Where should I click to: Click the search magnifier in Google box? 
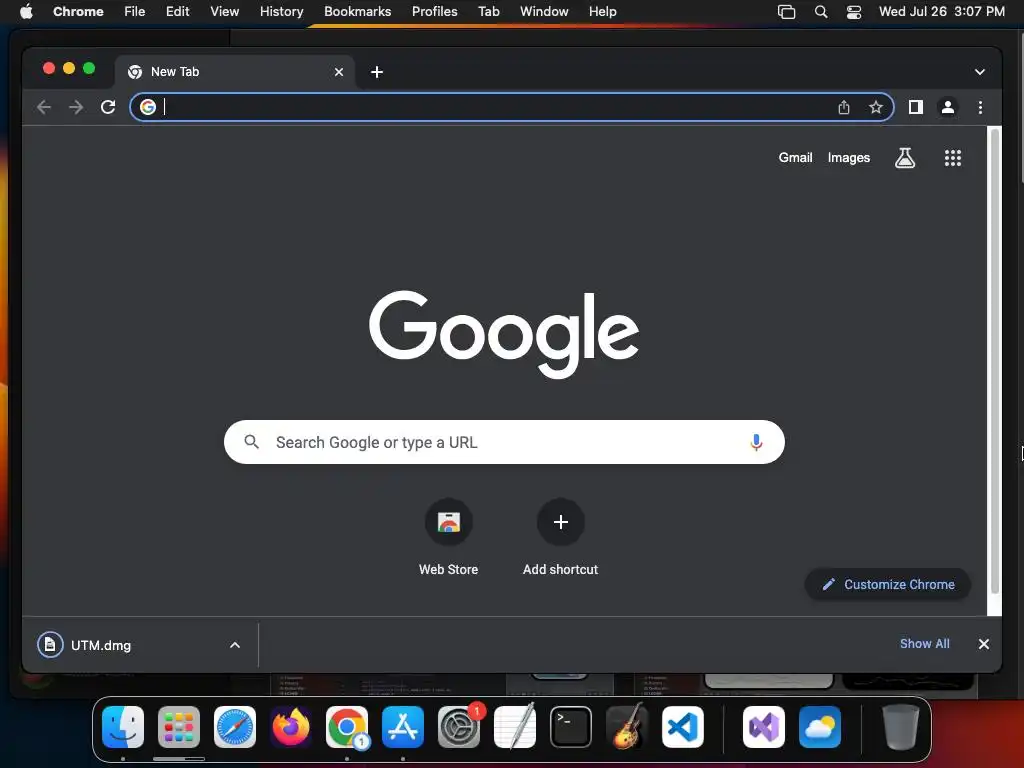point(251,442)
